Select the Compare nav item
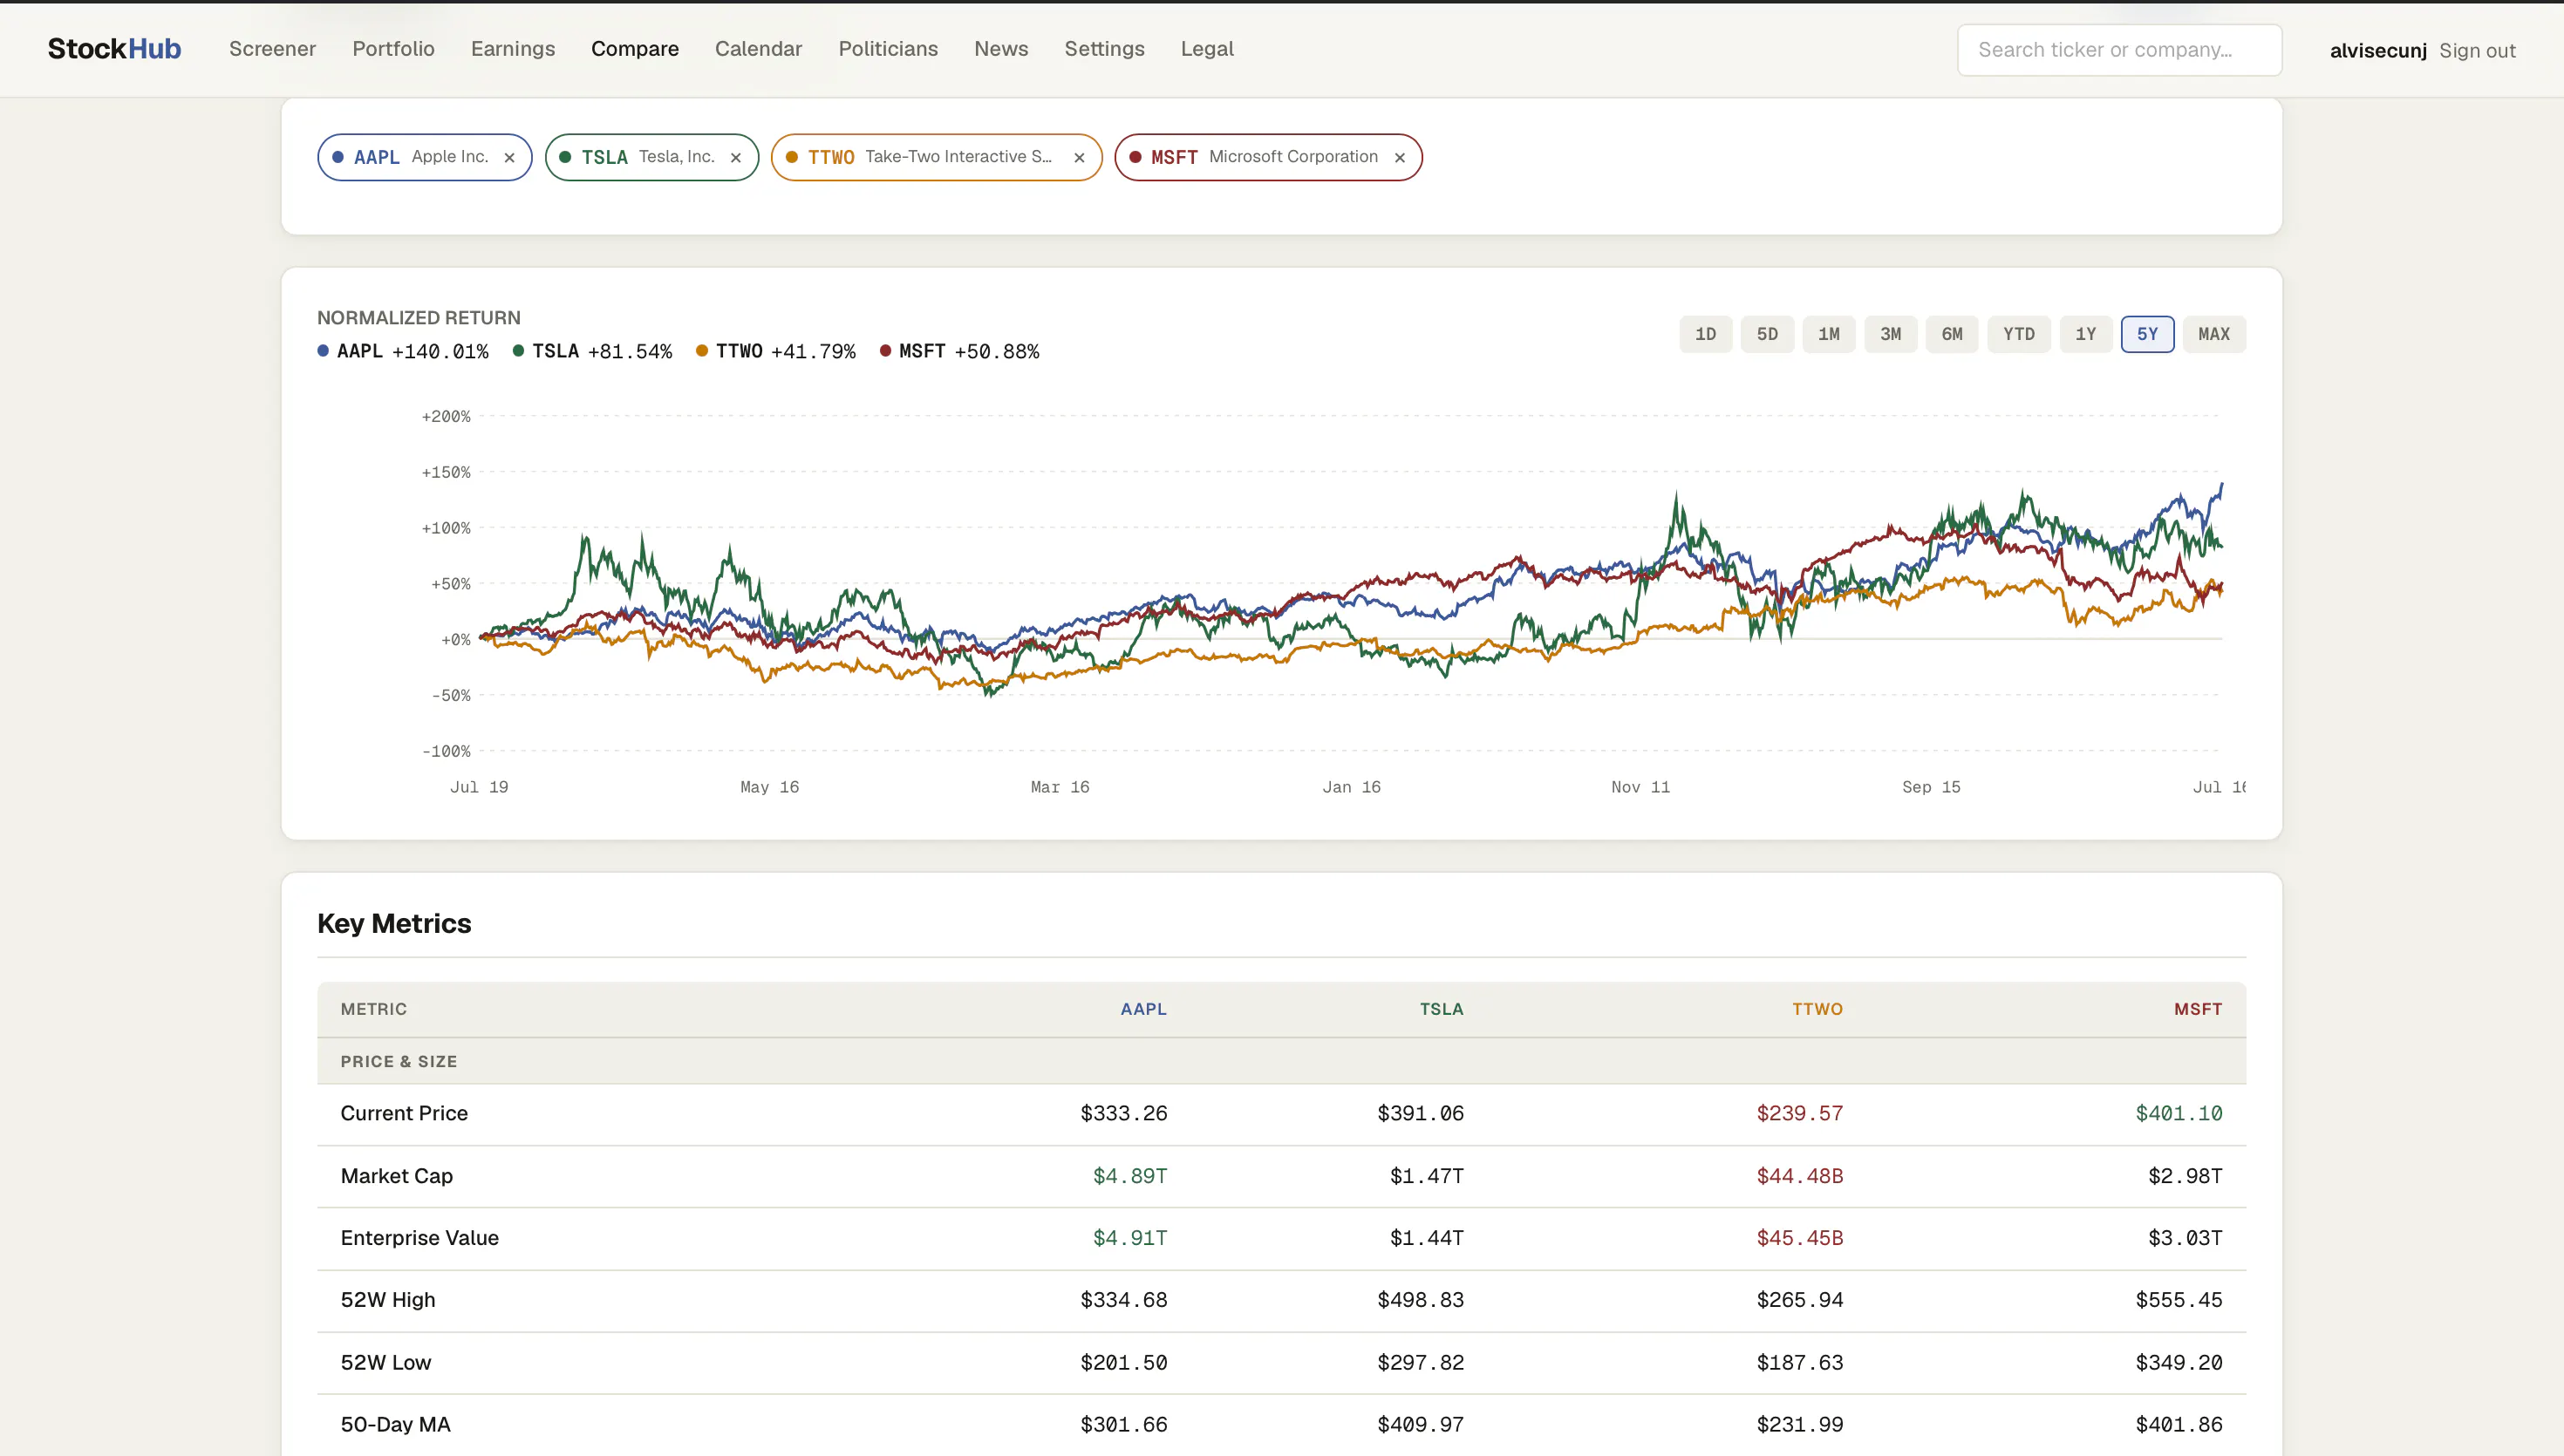The height and width of the screenshot is (1456, 2564). tap(635, 49)
